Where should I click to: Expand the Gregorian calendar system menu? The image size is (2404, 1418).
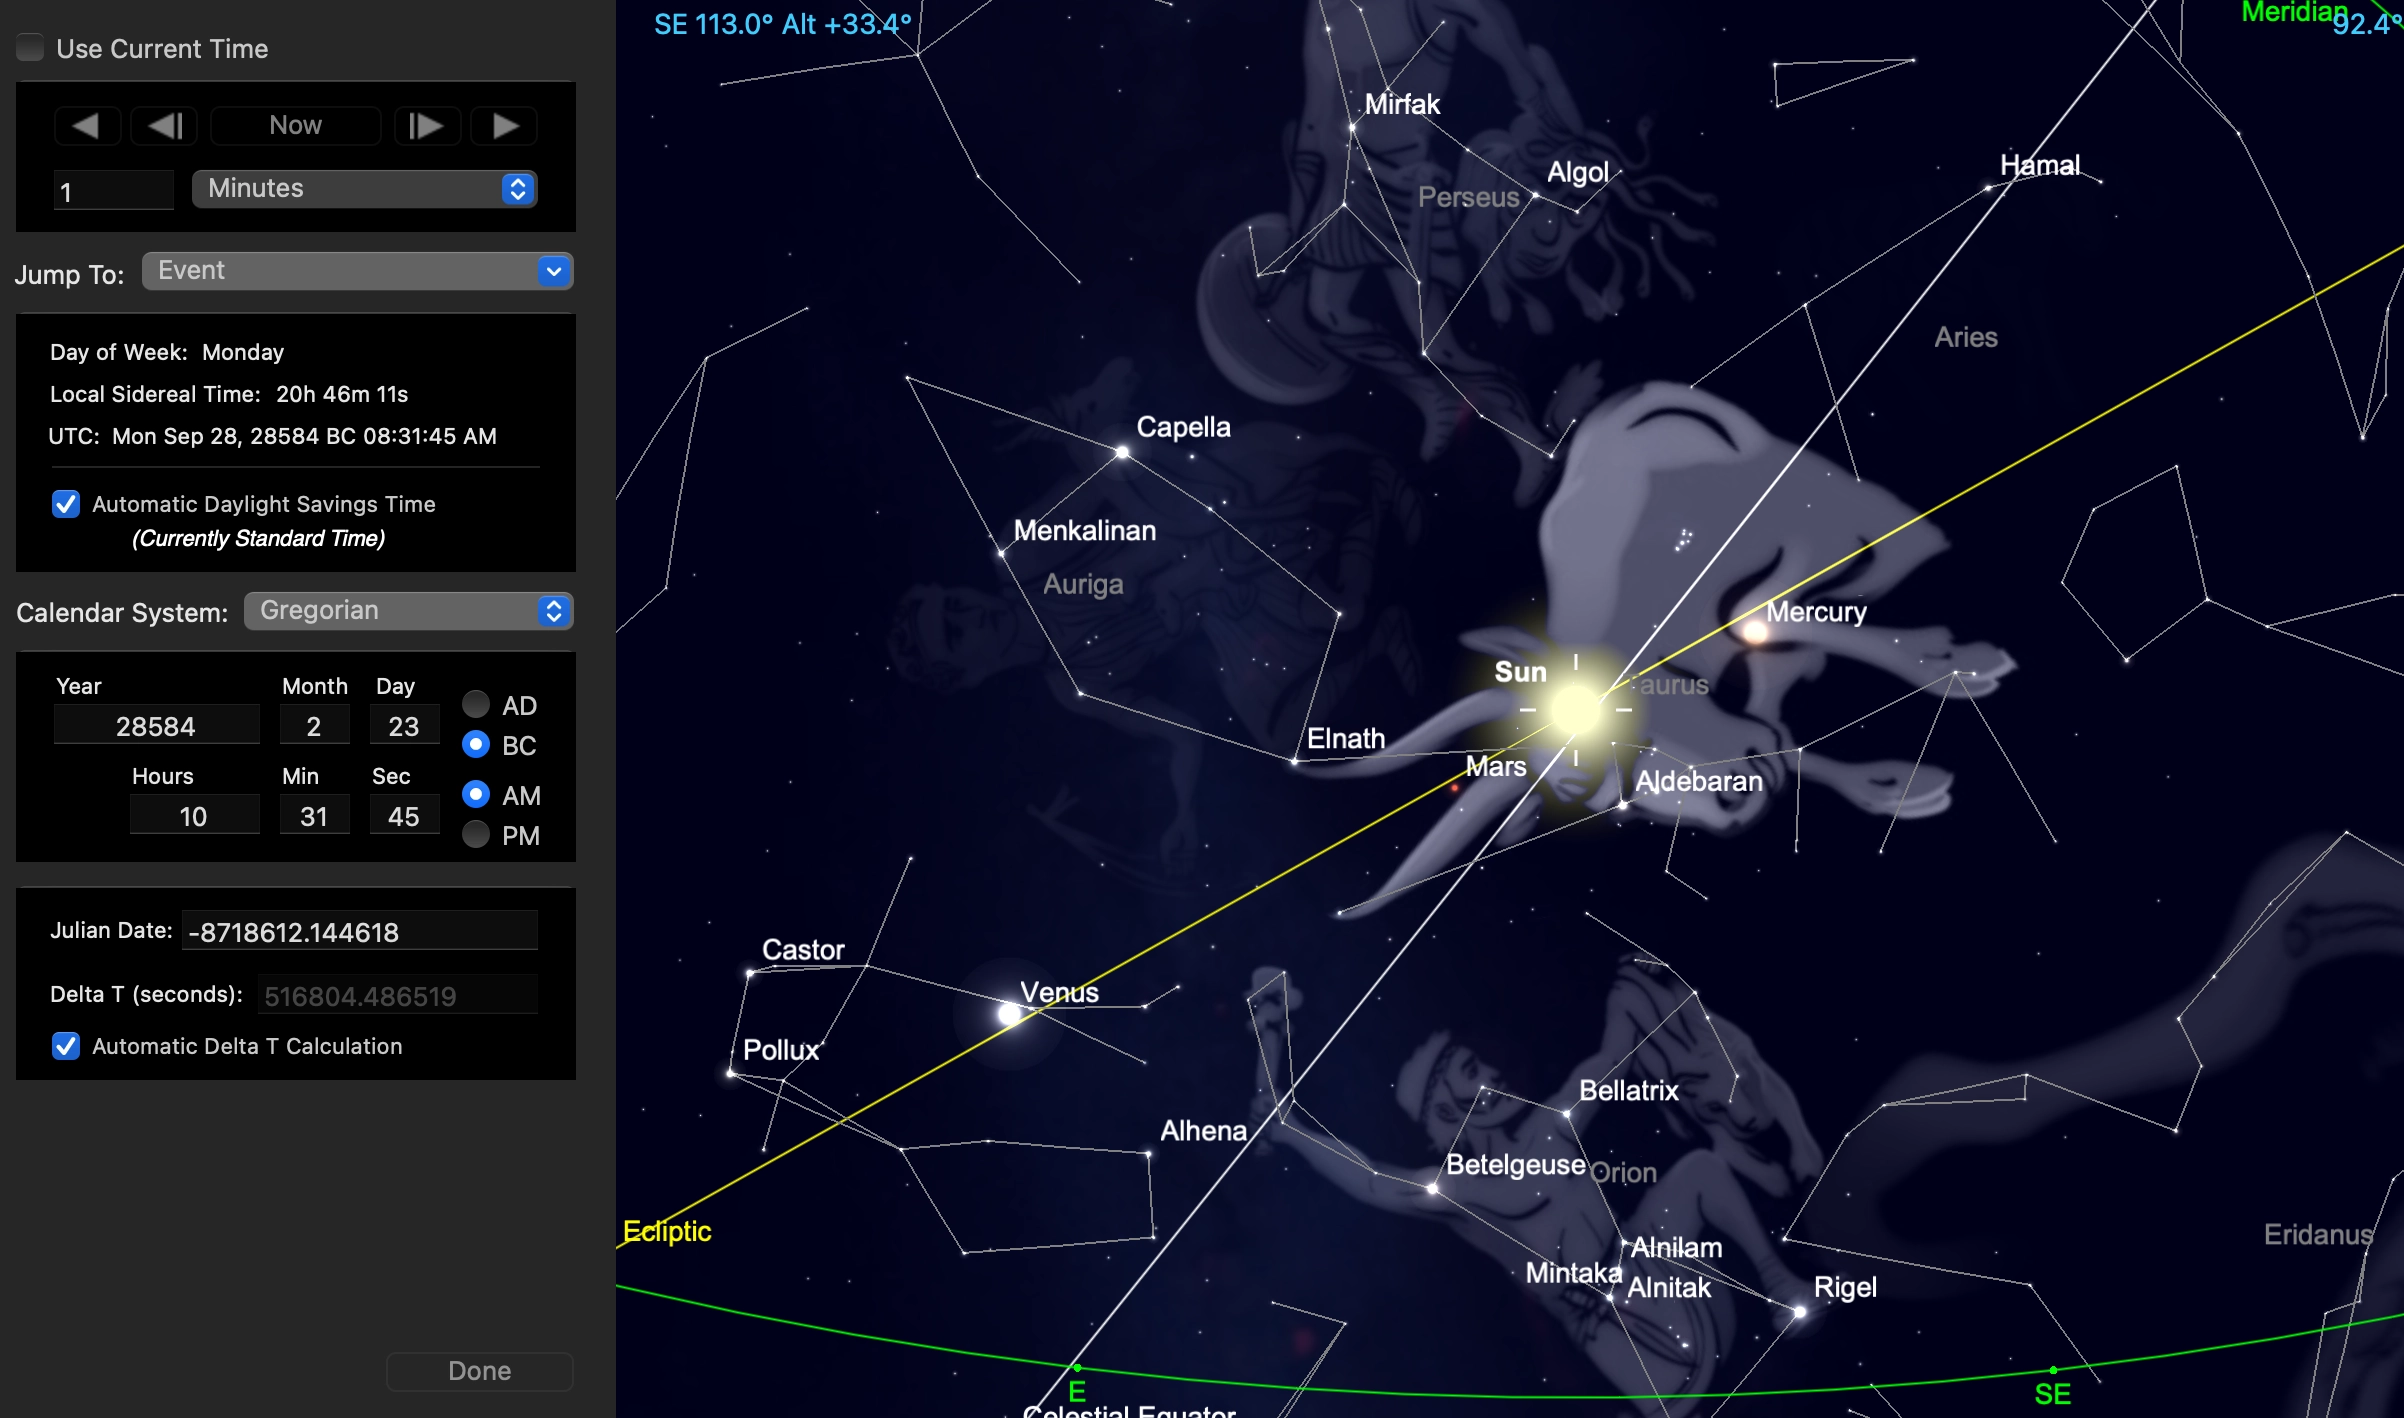point(408,611)
